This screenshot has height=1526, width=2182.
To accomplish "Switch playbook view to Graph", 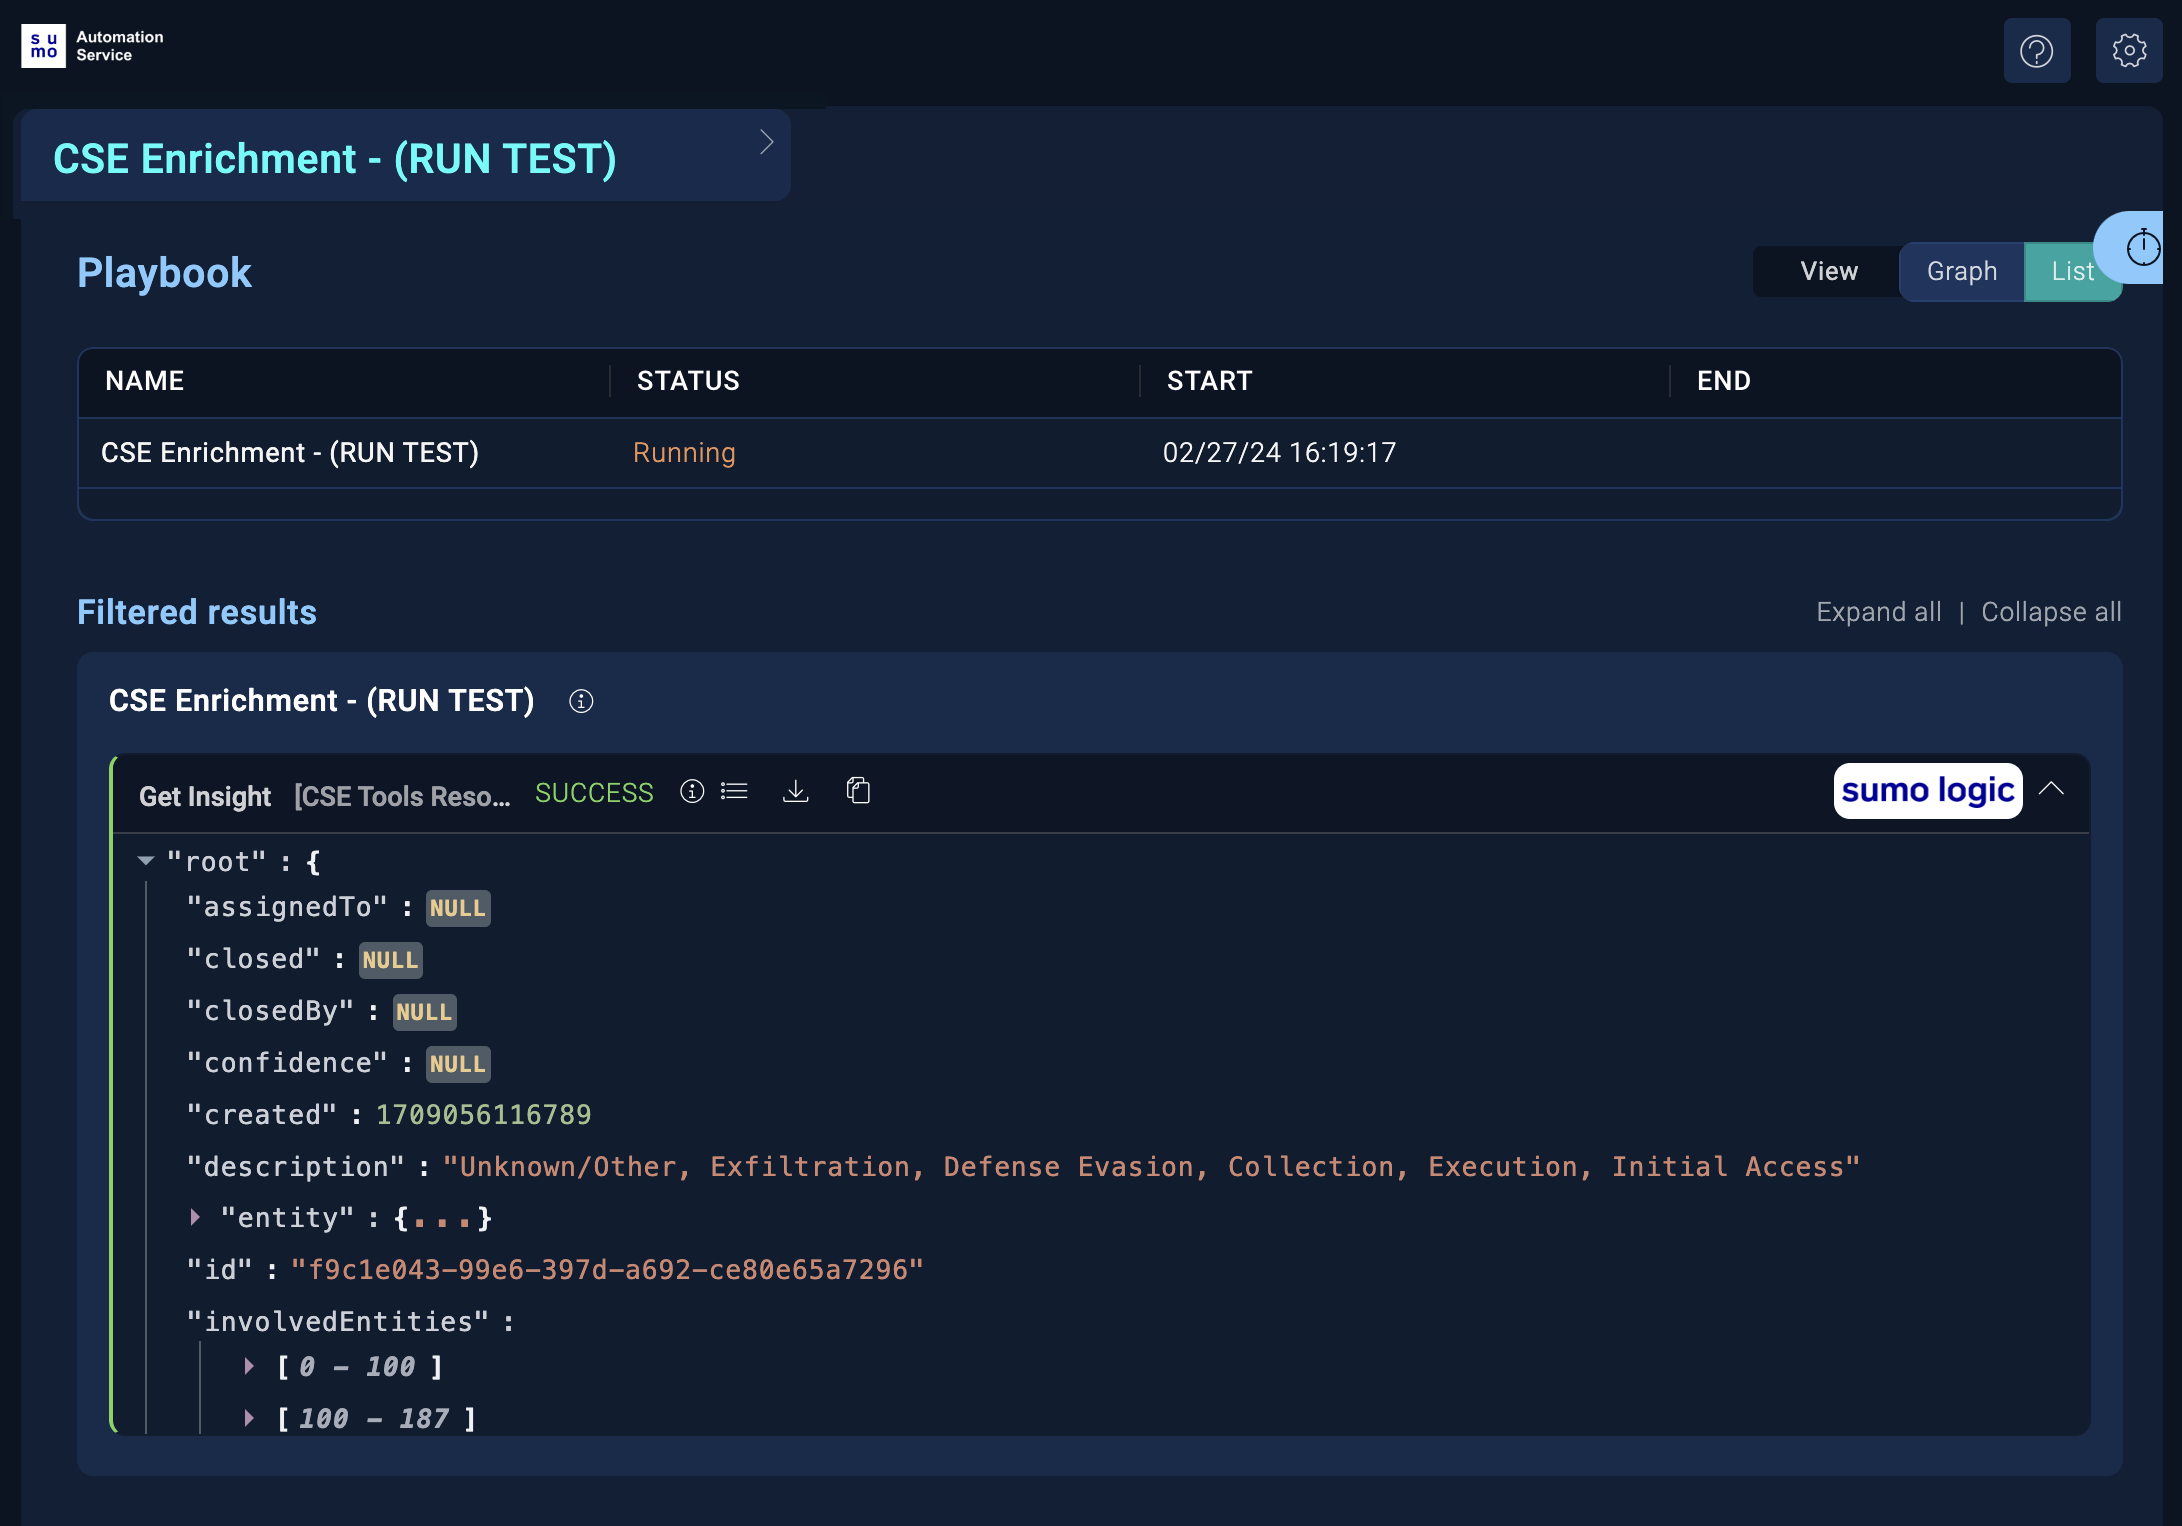I will coord(1961,271).
